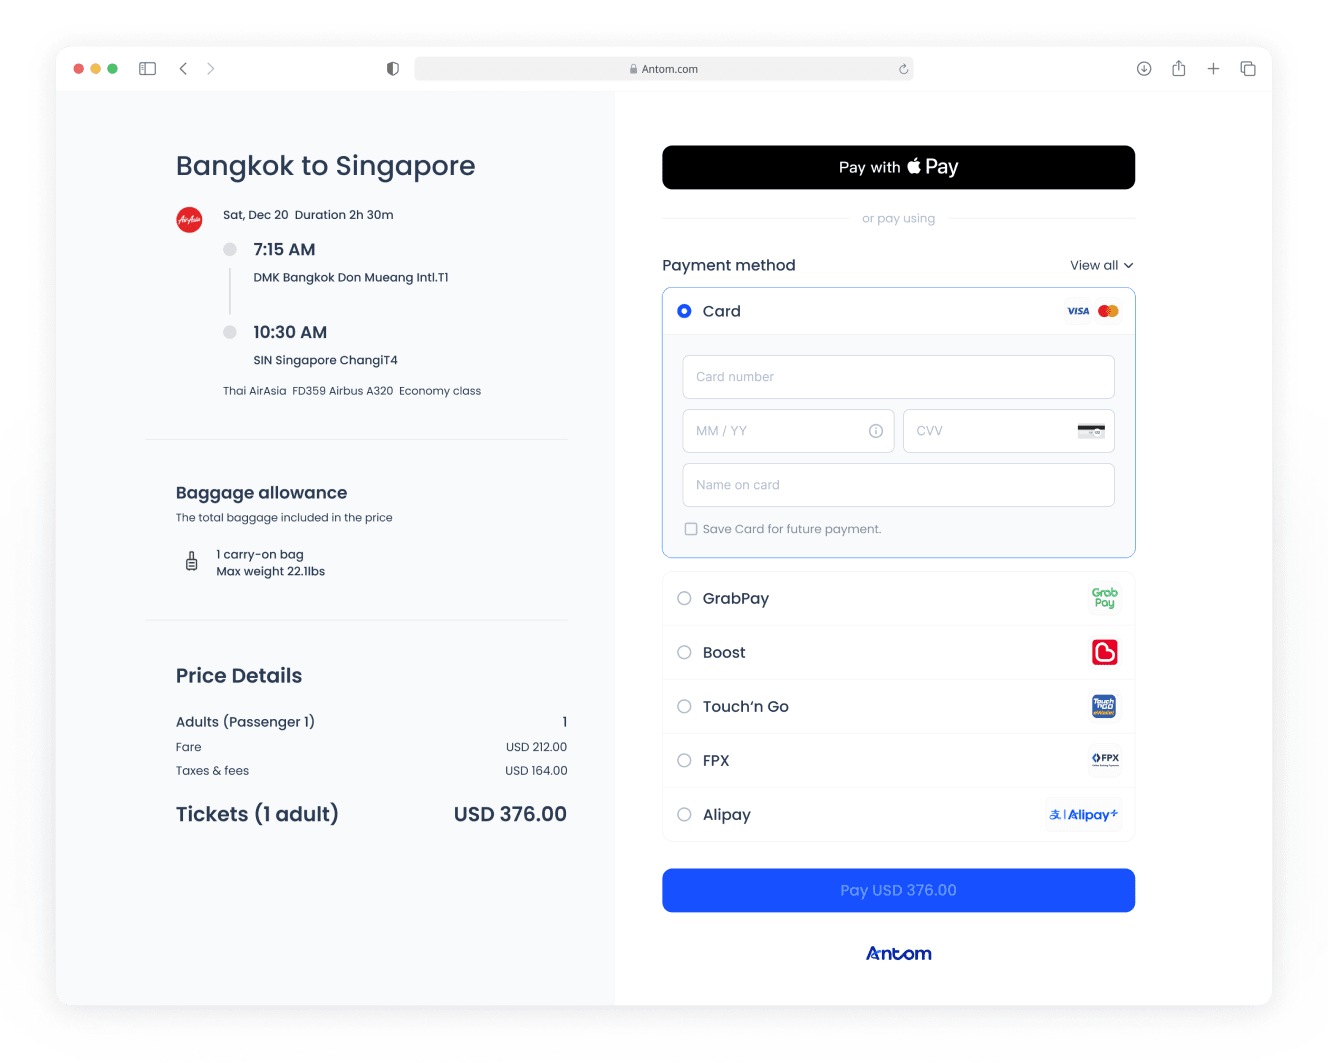Select Alipay as payment method

pyautogui.click(x=684, y=814)
